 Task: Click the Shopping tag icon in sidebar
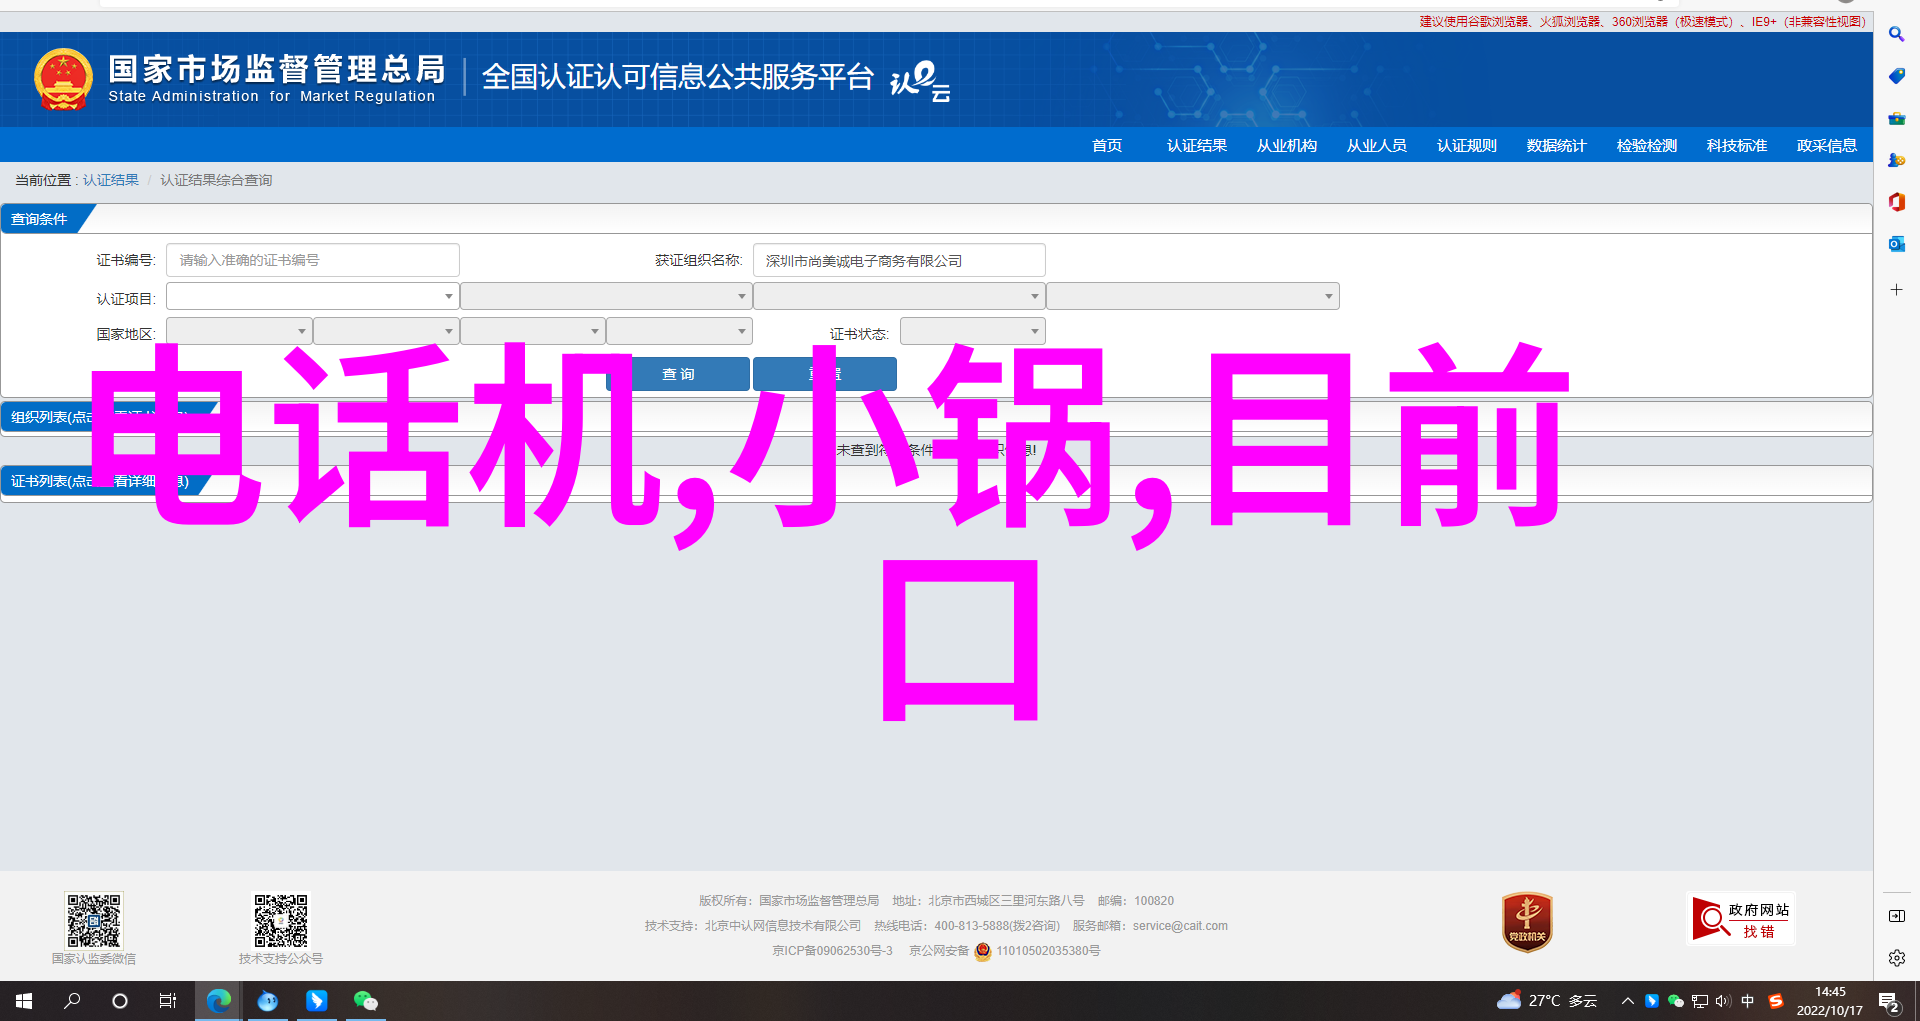(x=1896, y=76)
